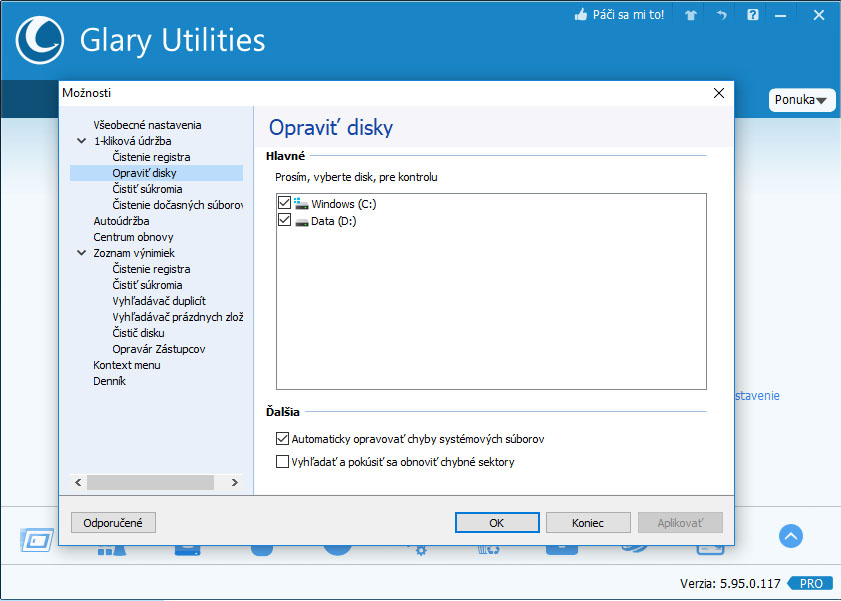Click the first bottom toolbar screen icon
The image size is (841, 601).
(x=37, y=541)
